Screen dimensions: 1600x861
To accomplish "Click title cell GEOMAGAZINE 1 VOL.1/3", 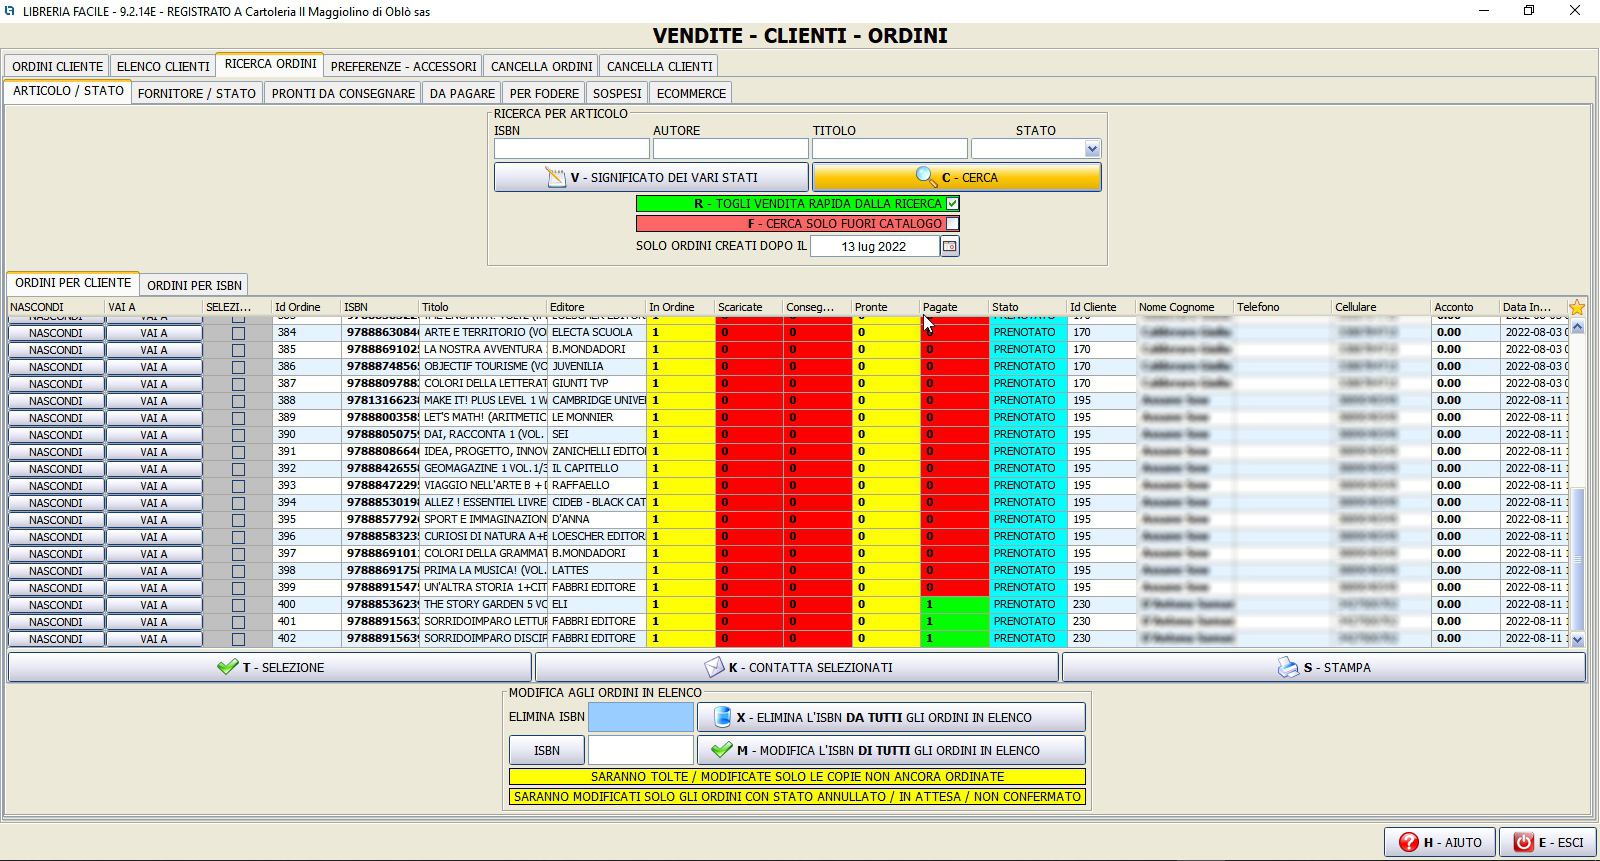I will point(484,468).
